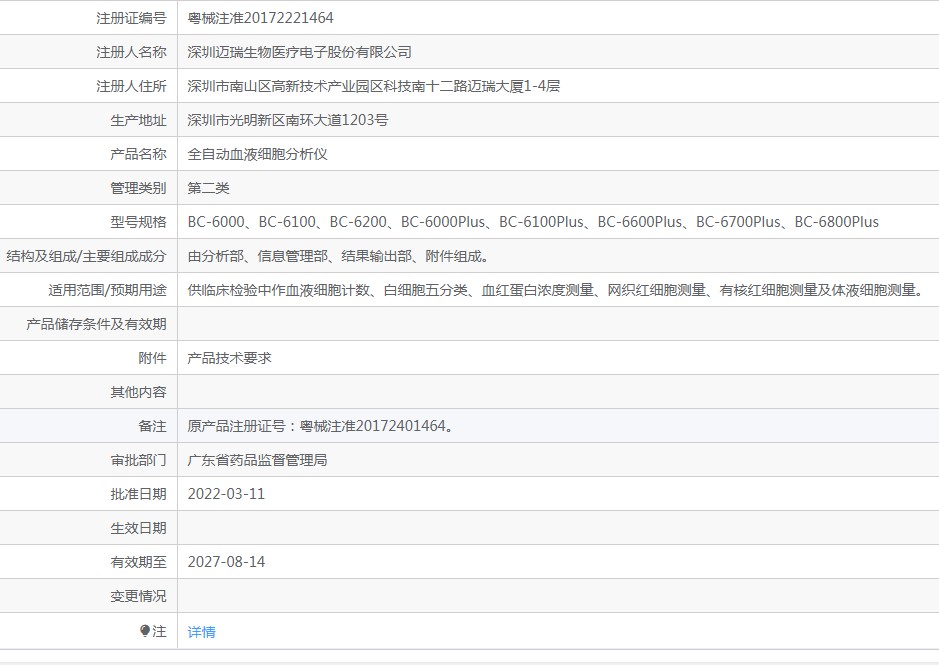Screen dimensions: 939x665
Task: Click the 注册人名称 label
Action: (131, 52)
